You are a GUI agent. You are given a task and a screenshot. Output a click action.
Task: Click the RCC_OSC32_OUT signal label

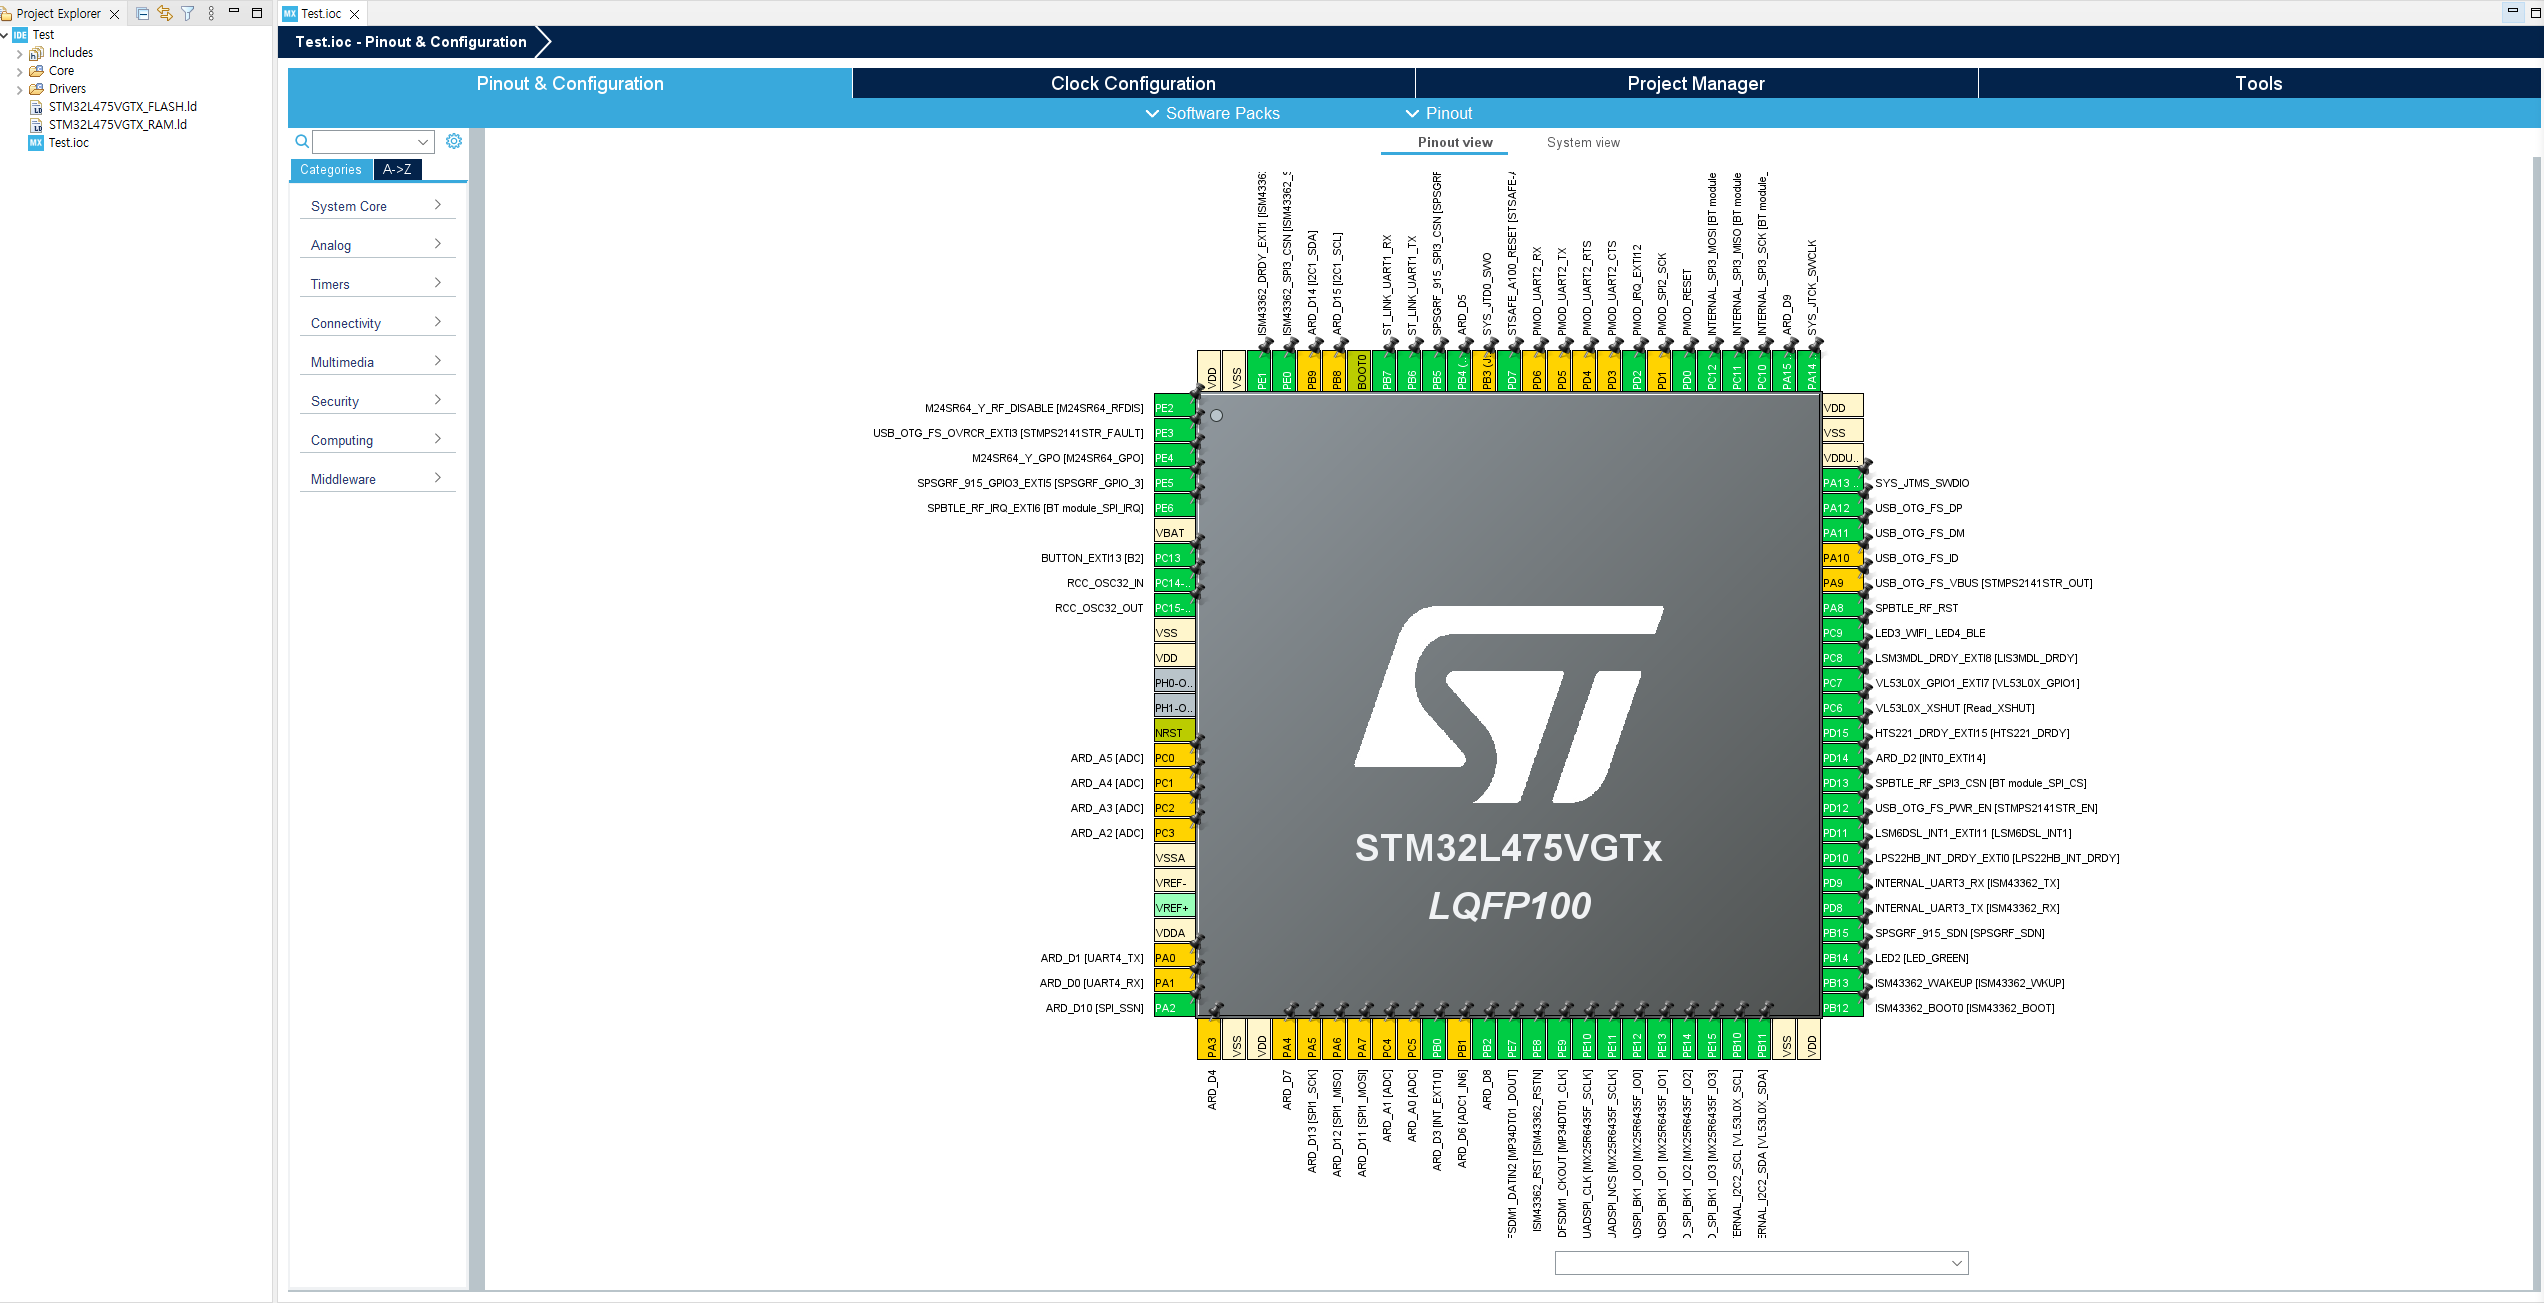[1099, 608]
